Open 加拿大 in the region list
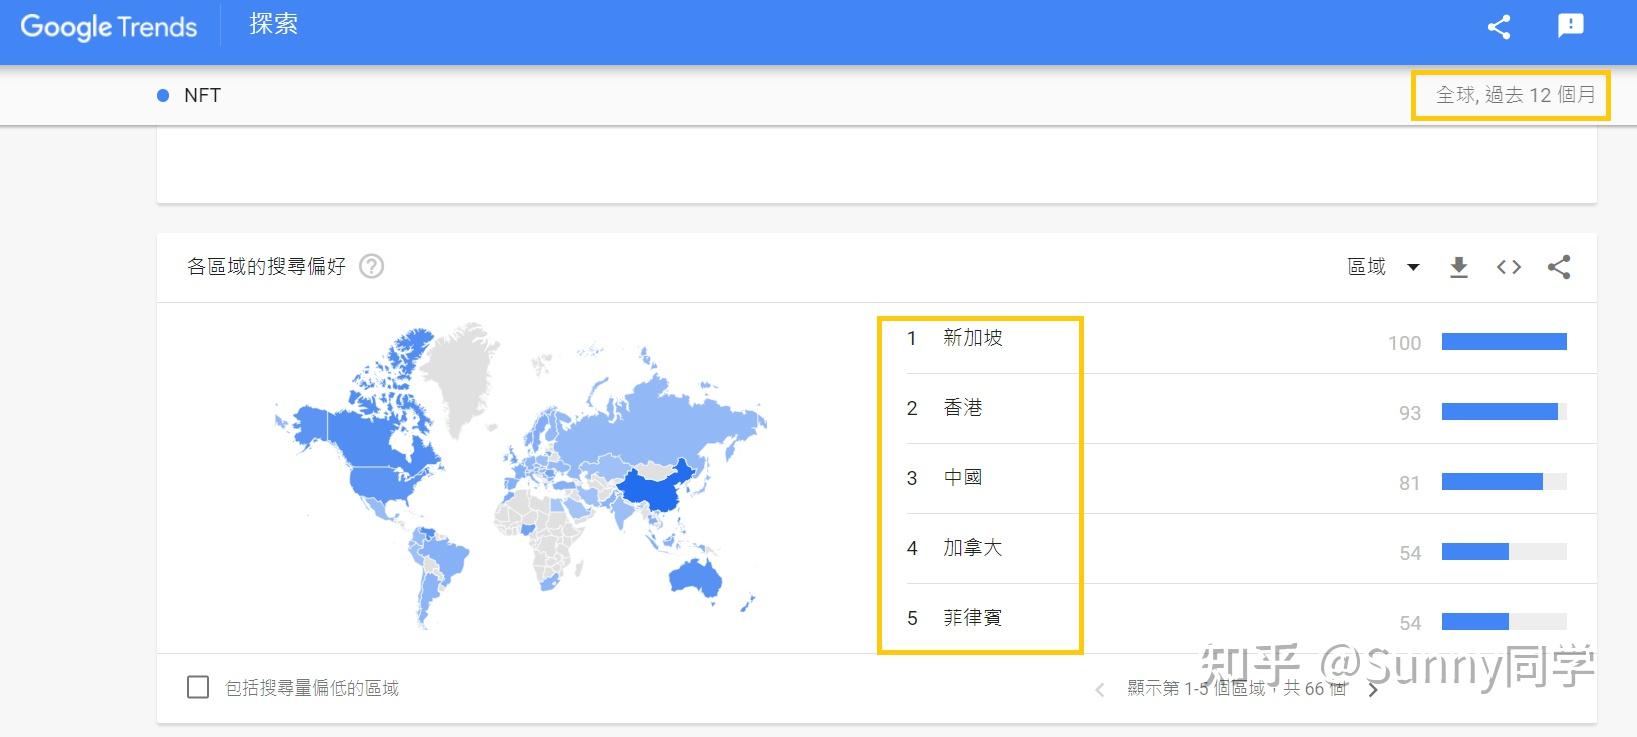Image resolution: width=1637 pixels, height=737 pixels. coord(972,548)
